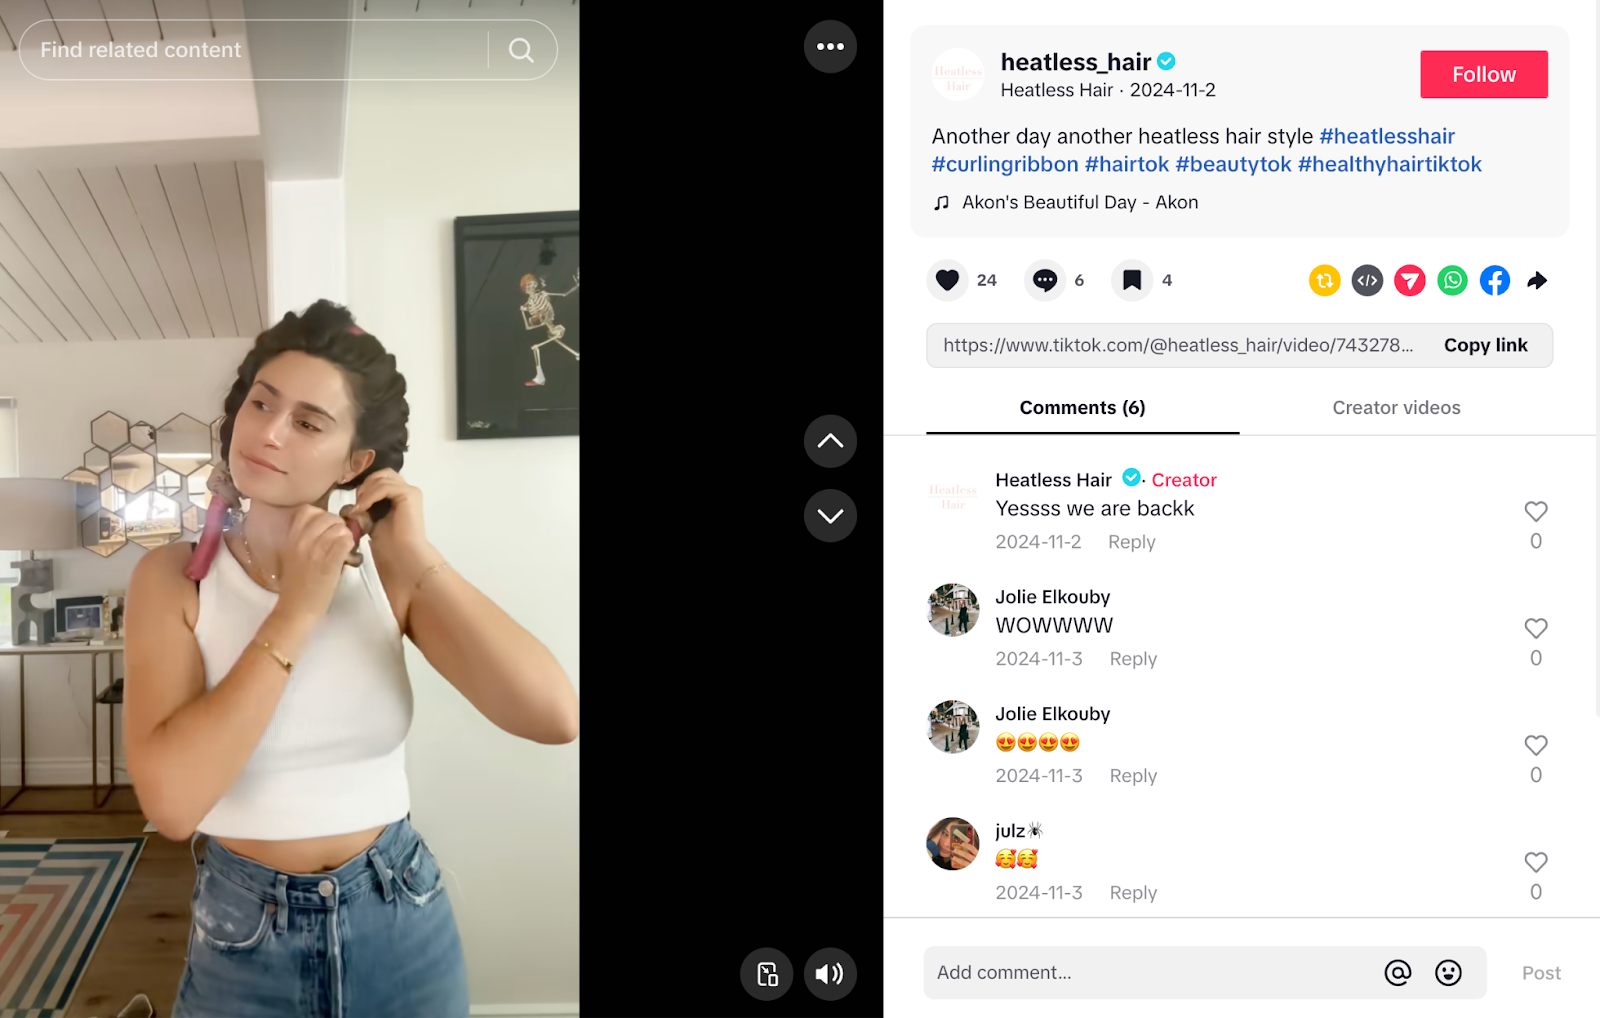Bookmark the video to favorites
Screen dimensions: 1600x1018
1132,281
